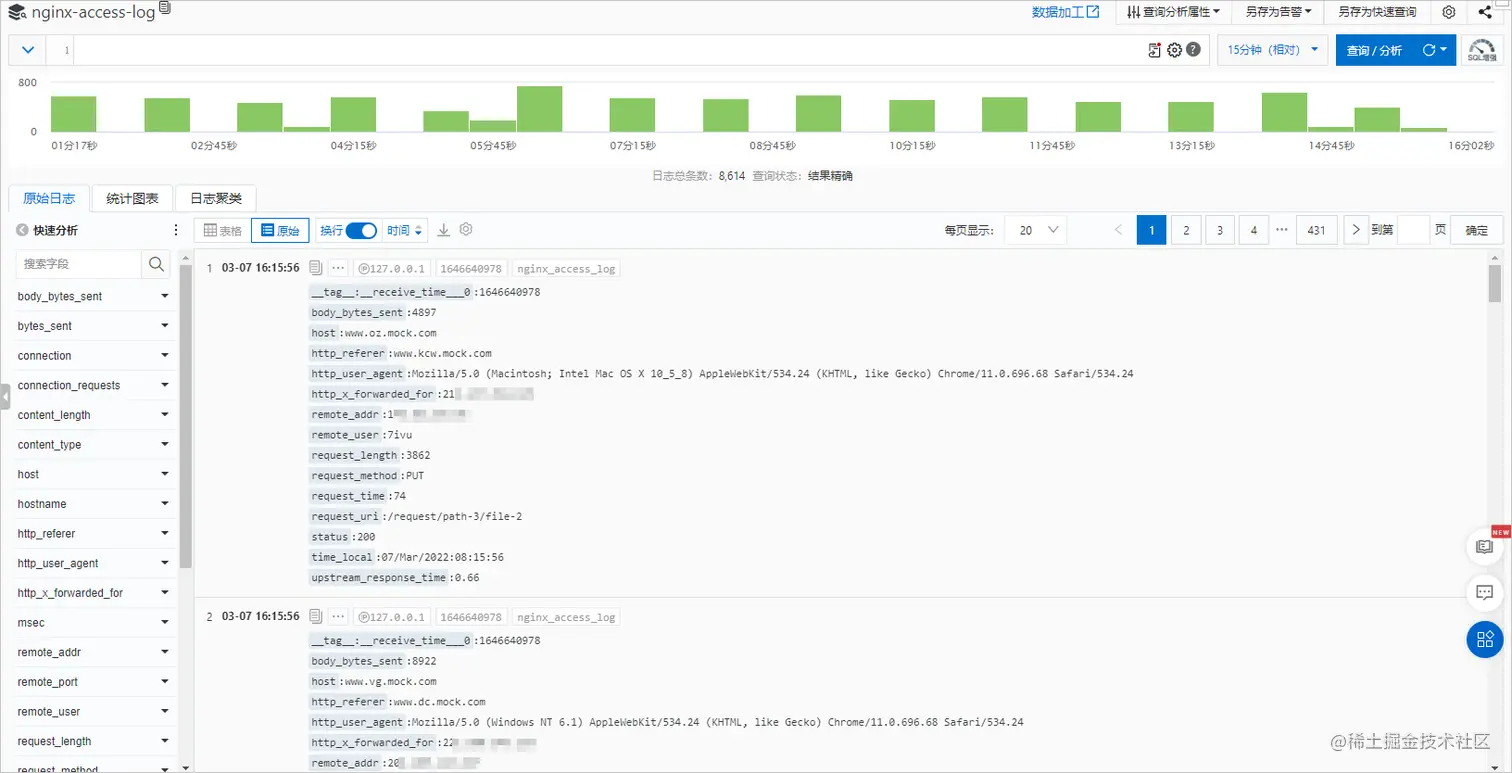
Task: Jump to last page 431
Action: coord(1317,230)
